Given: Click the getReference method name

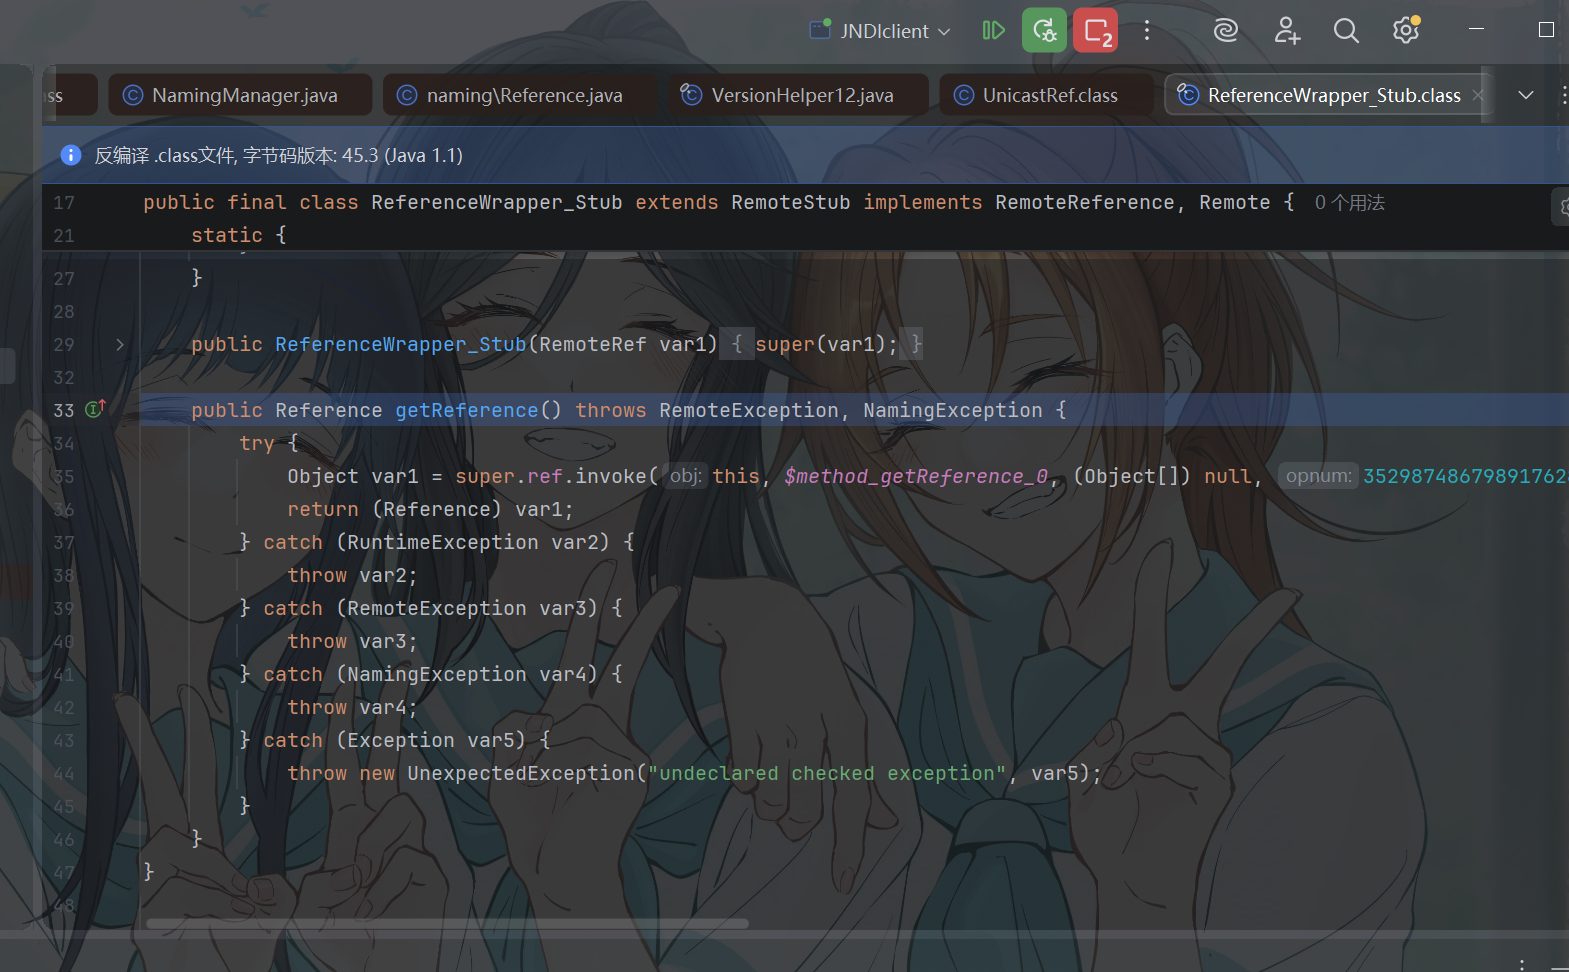Looking at the screenshot, I should (467, 410).
